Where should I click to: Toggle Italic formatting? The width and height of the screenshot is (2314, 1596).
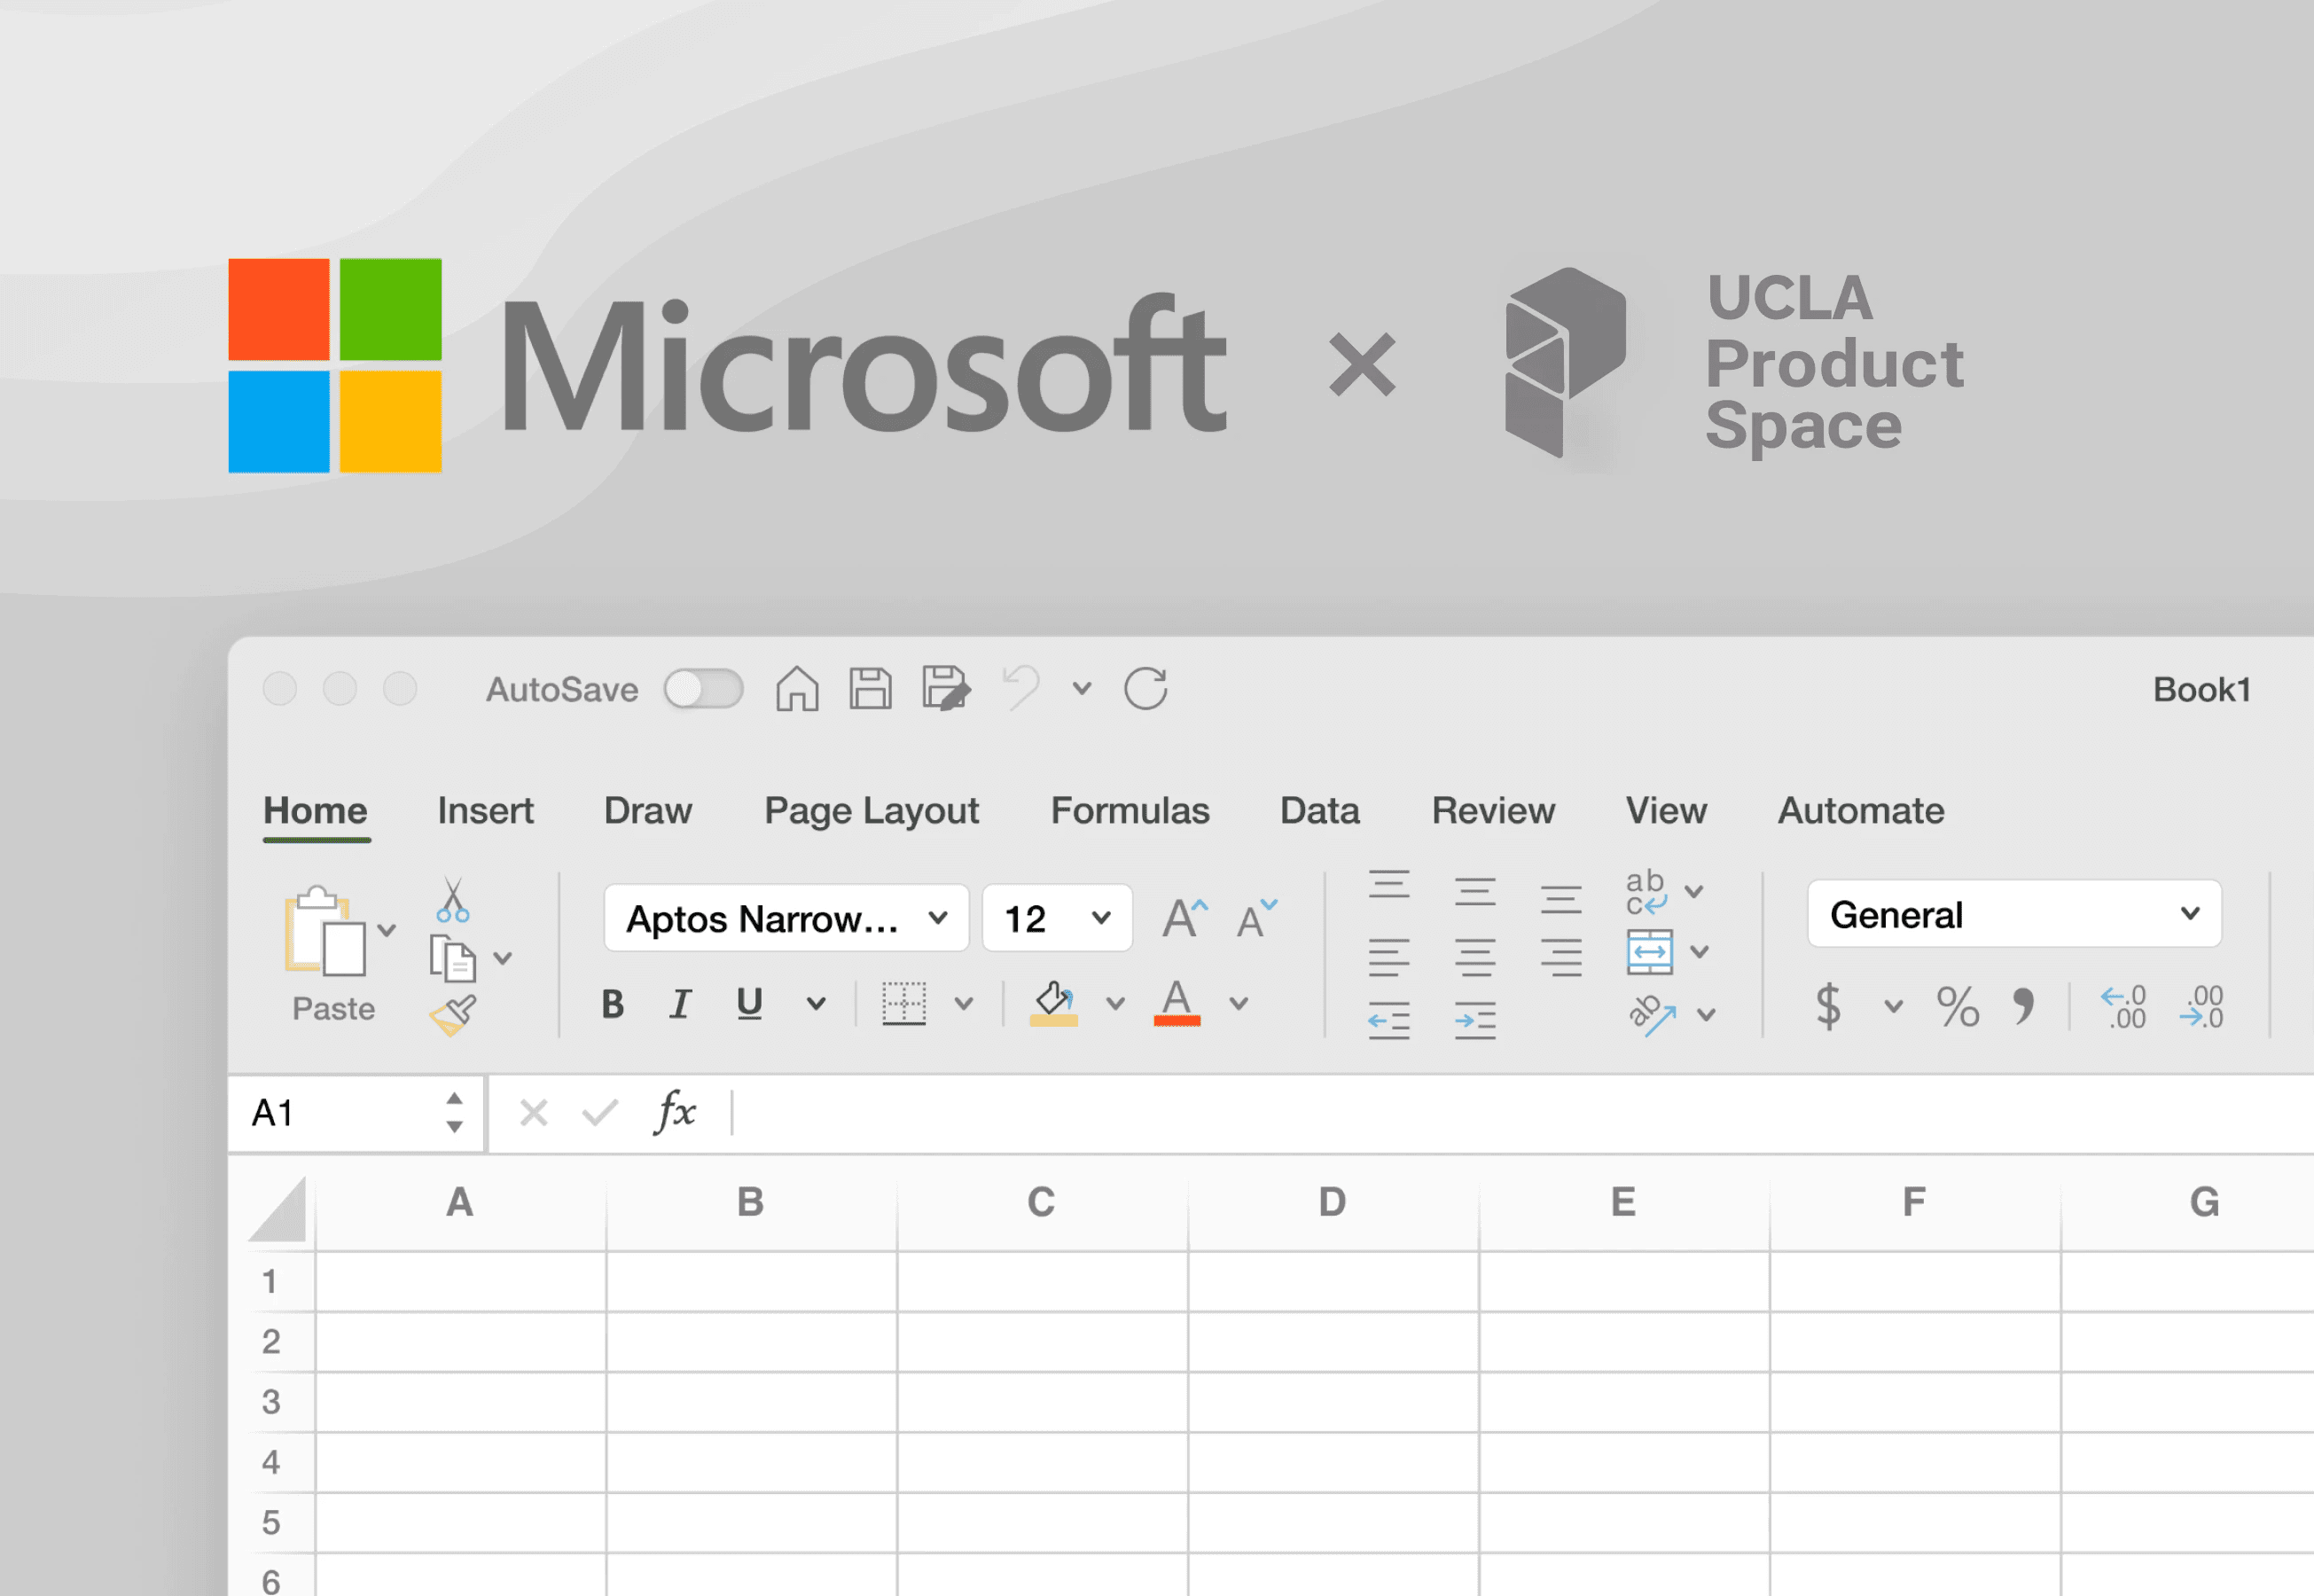coord(681,1004)
